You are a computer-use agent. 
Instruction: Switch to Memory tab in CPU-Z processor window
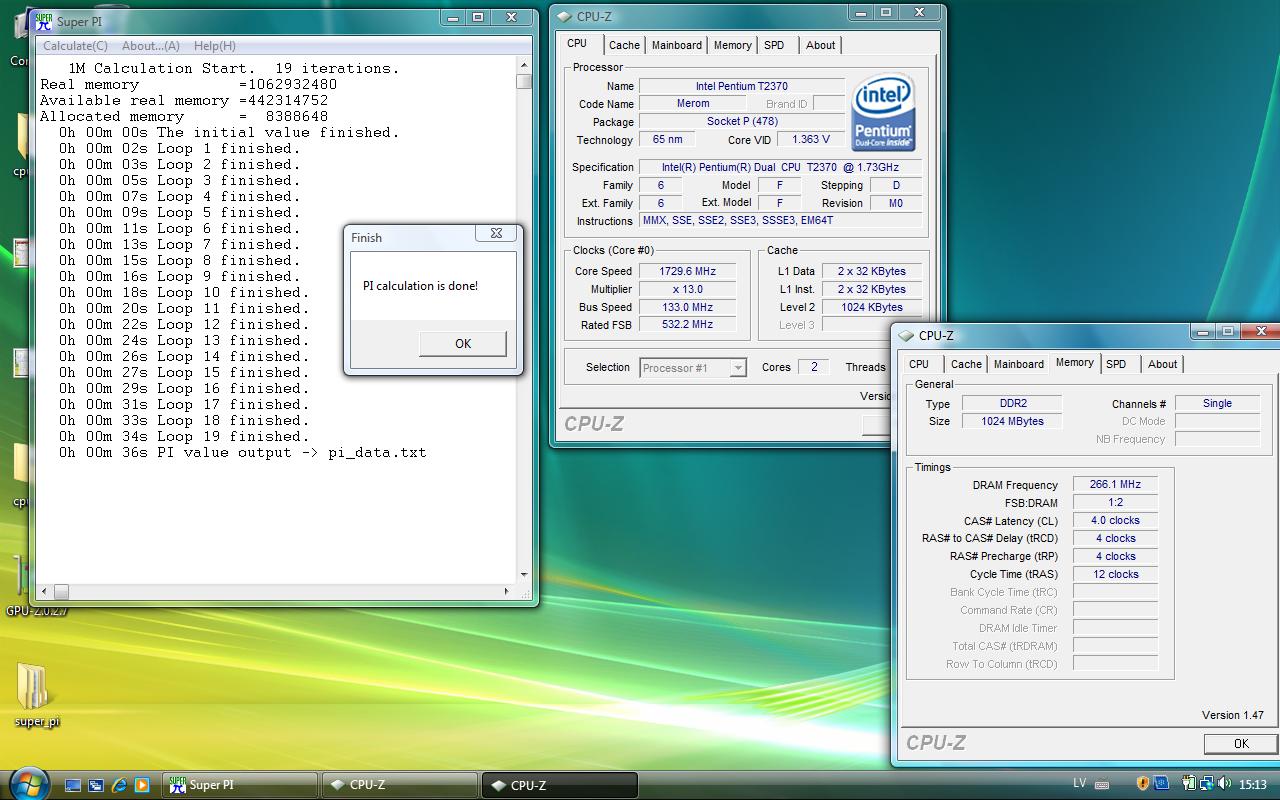click(733, 45)
